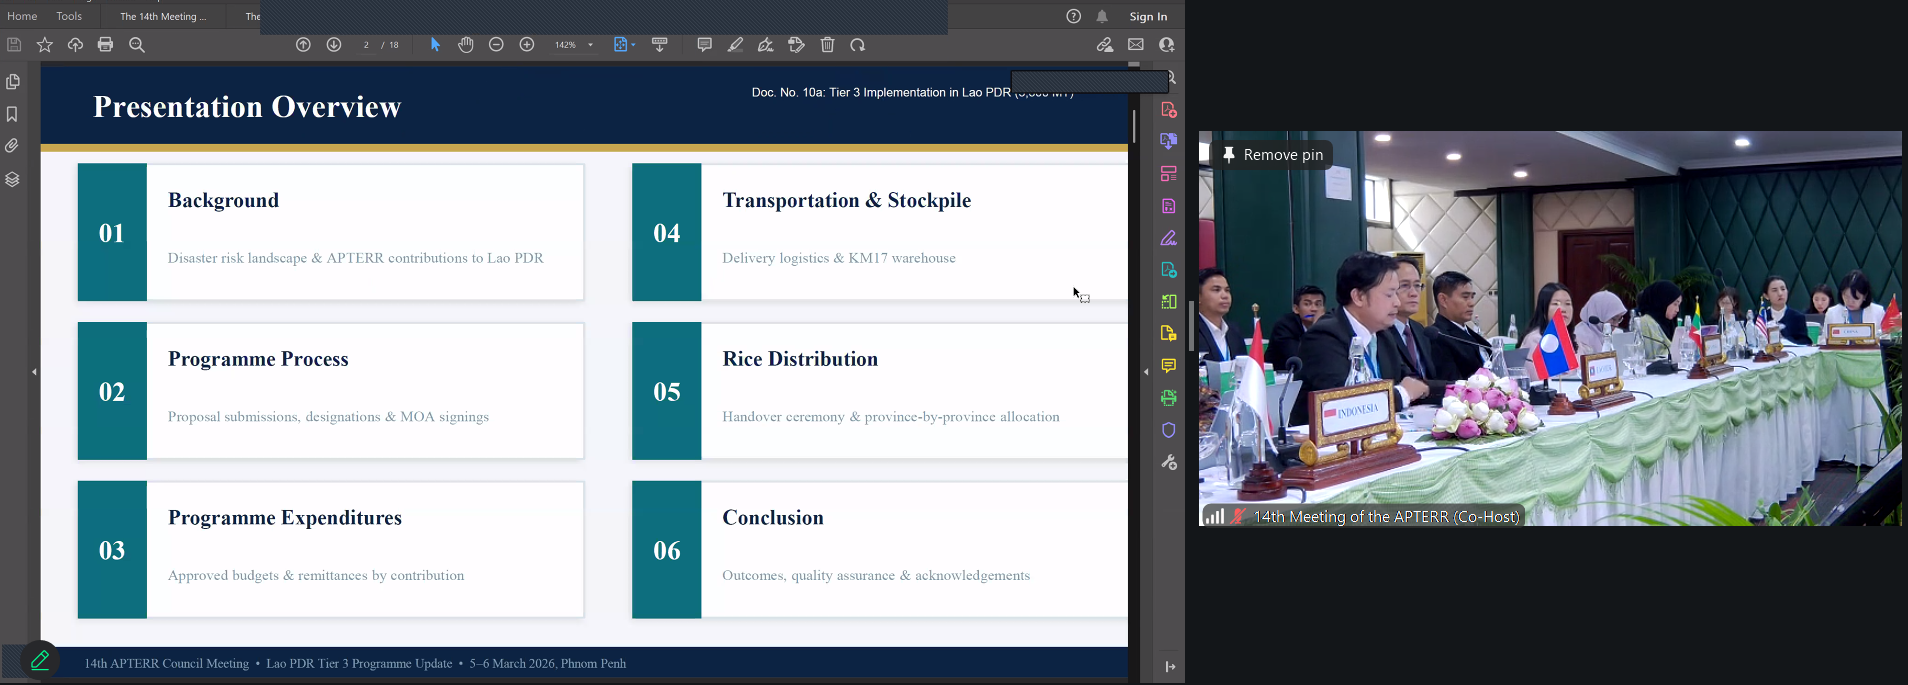Select the Hand pan tool
Viewport: 1908px width, 685px height.
pos(466,45)
